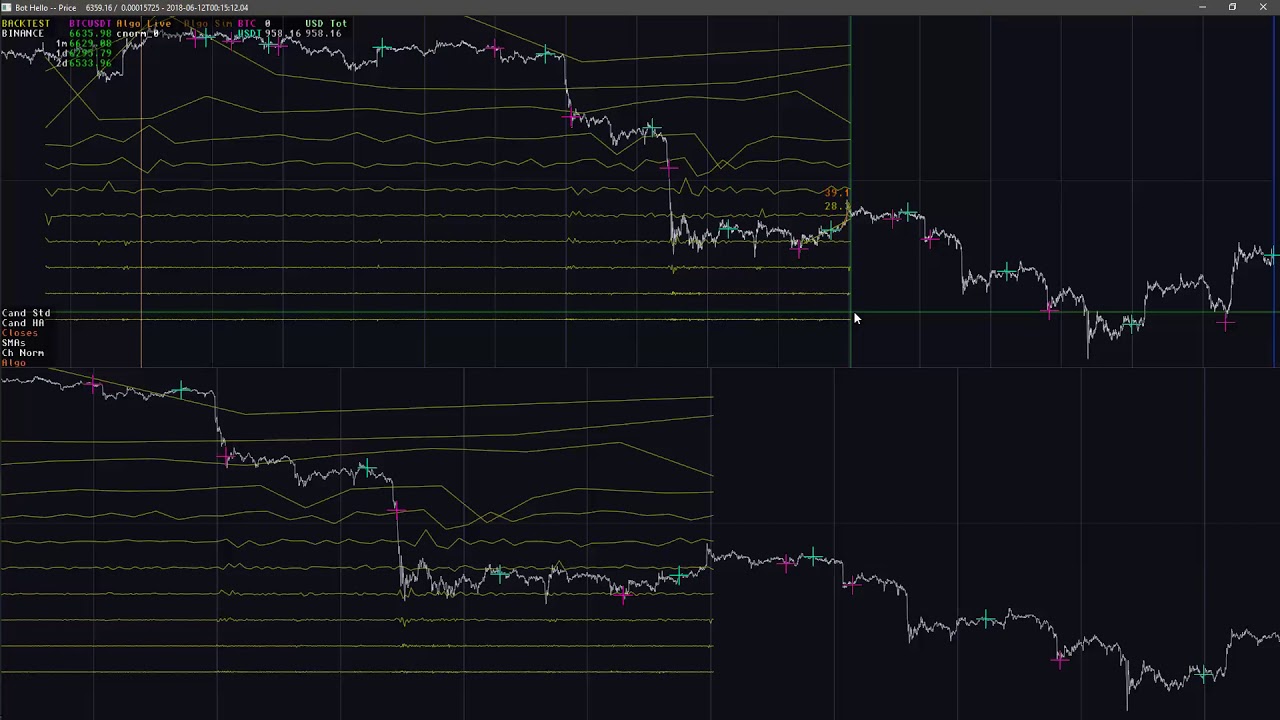Click the price value 6635.98
The width and height of the screenshot is (1280, 720).
tap(90, 33)
